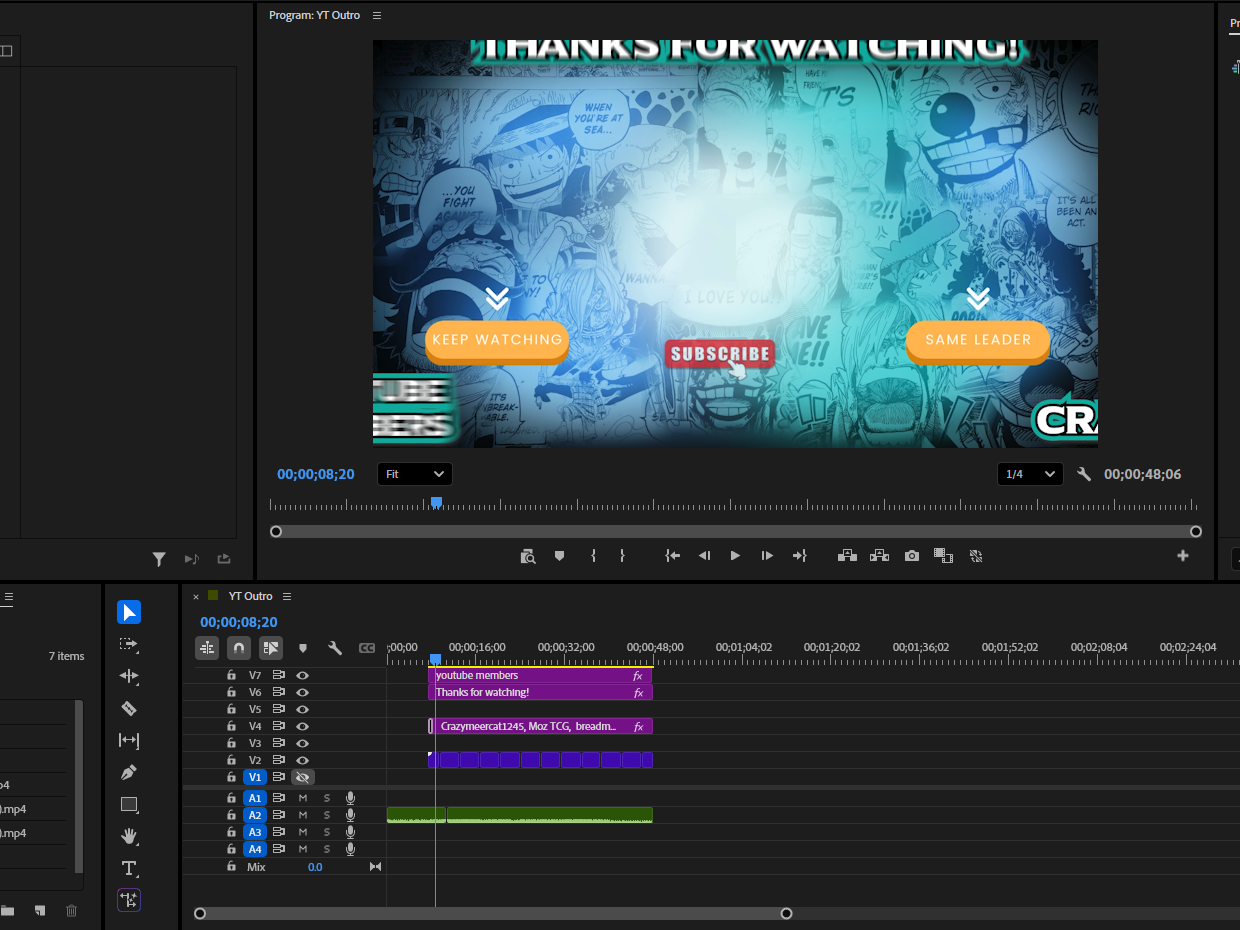Screen dimensions: 1240x930
Task: Step forward one frame
Action: coord(767,556)
